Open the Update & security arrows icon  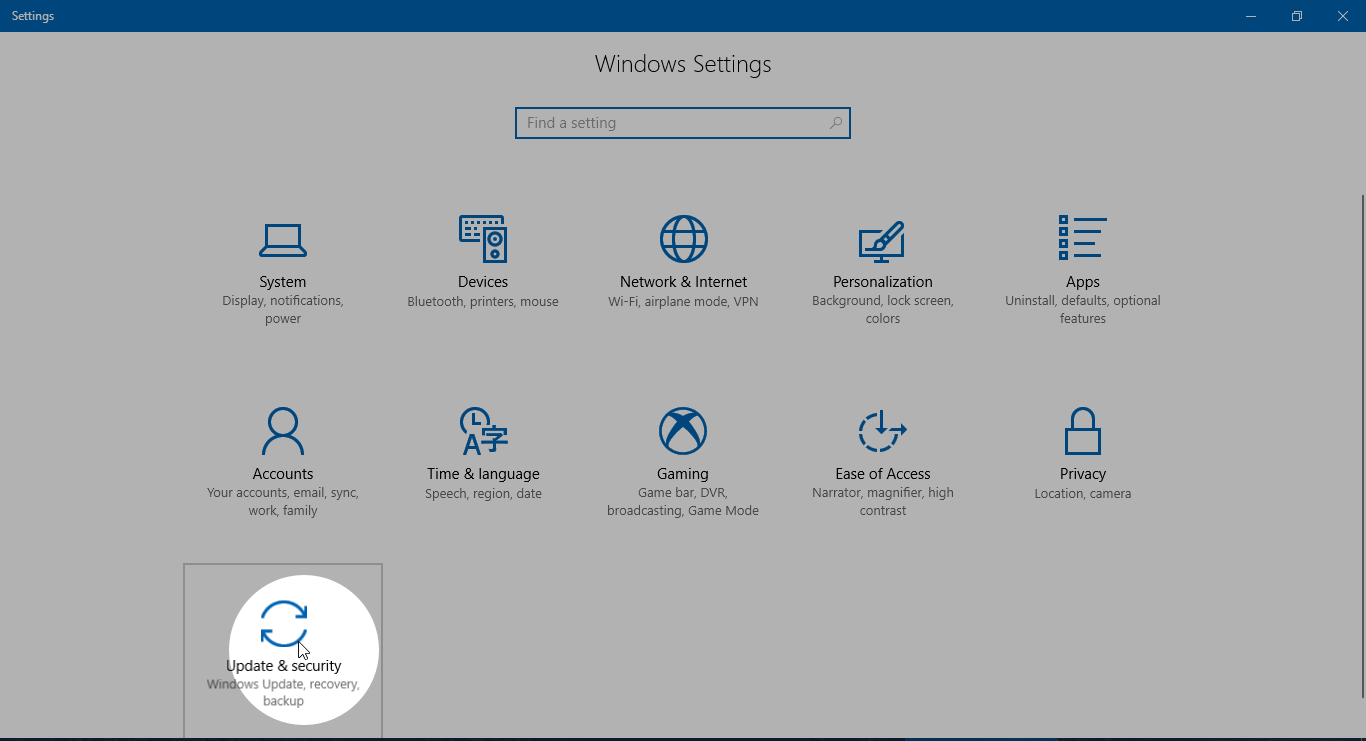pyautogui.click(x=284, y=623)
